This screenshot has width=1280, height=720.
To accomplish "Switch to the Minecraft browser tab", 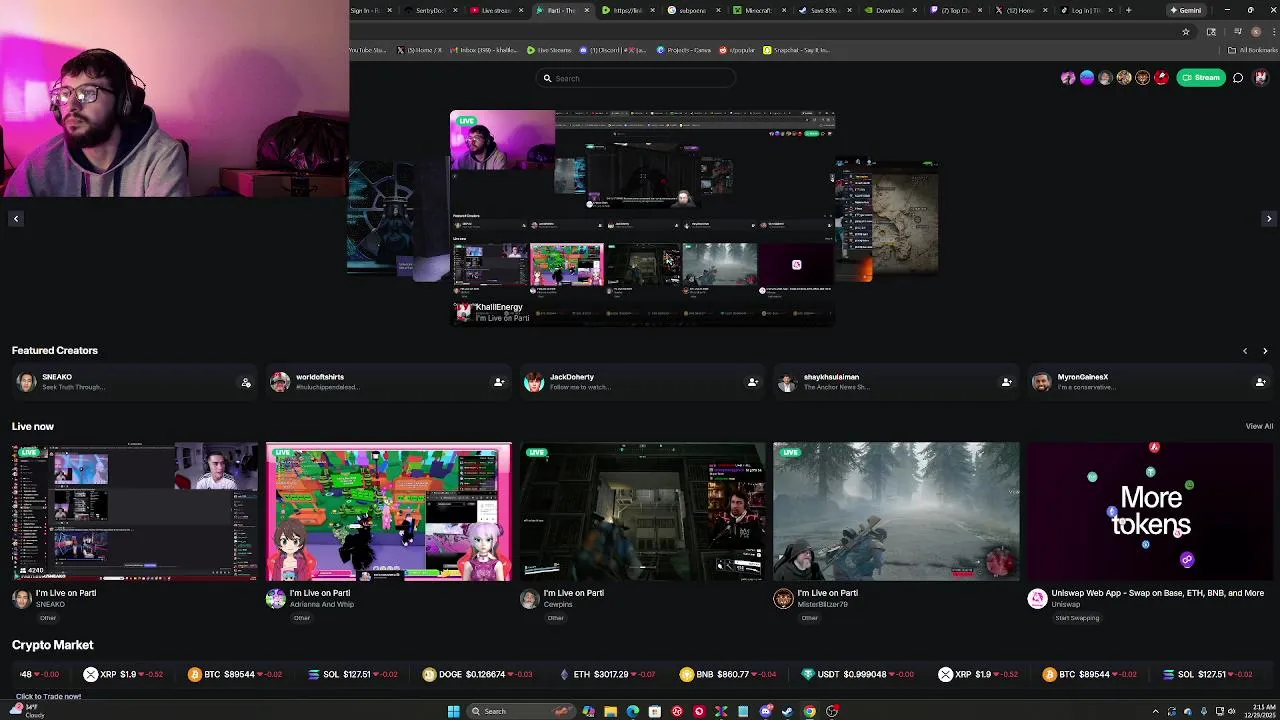I will (759, 10).
